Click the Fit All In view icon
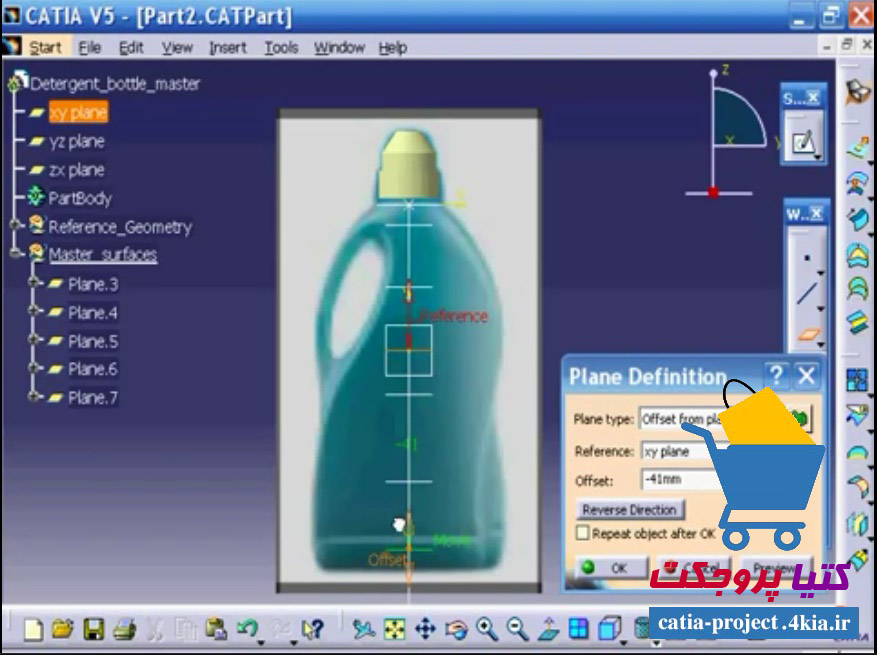This screenshot has height=655, width=877. coord(395,629)
